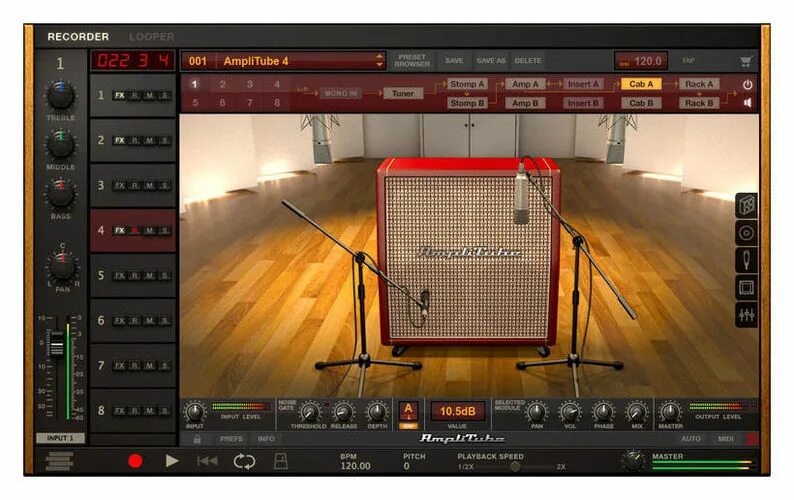Select the Stomp B module
This screenshot has height=500, width=794.
467,103
